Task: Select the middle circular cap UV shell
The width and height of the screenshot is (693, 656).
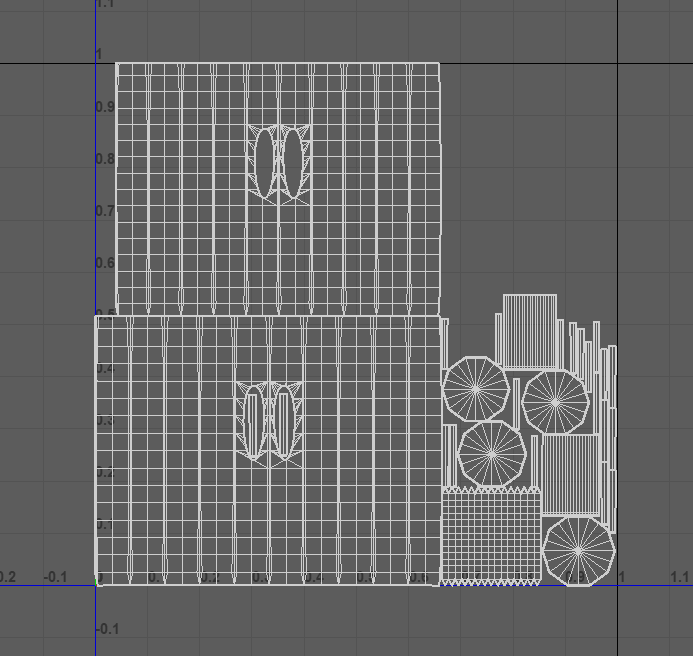Action: 492,453
